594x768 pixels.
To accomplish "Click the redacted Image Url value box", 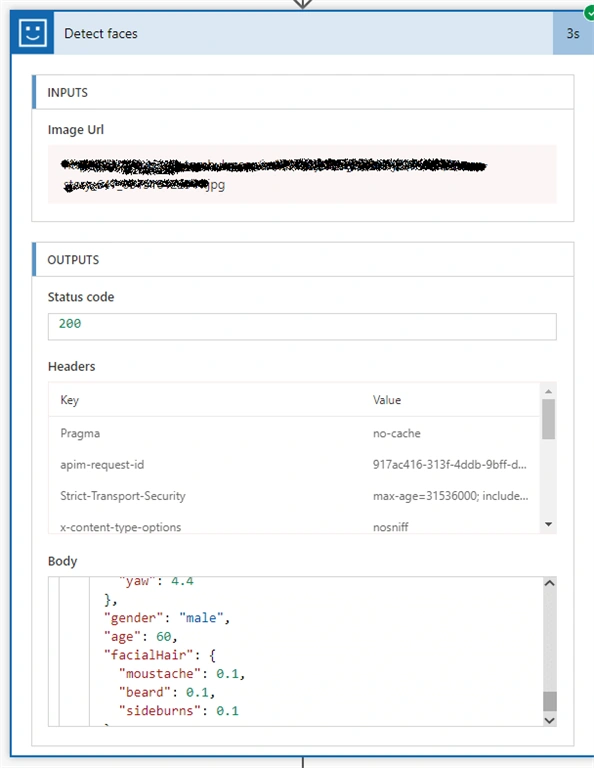I will pyautogui.click(x=302, y=174).
